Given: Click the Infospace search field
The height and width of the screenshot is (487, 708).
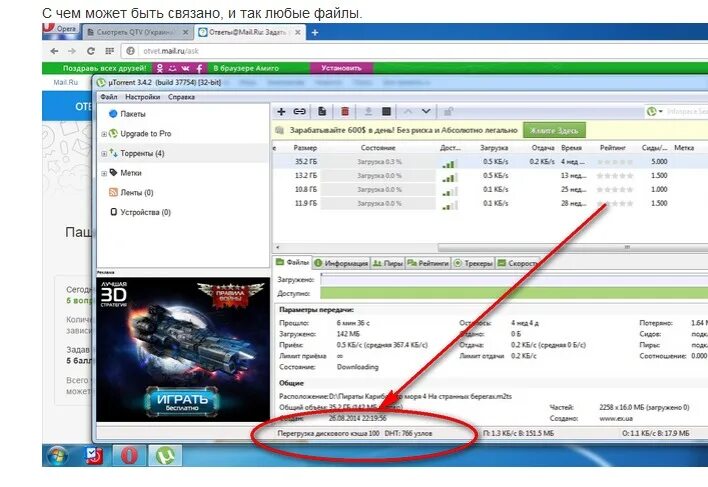Looking at the screenshot, I should pos(686,111).
